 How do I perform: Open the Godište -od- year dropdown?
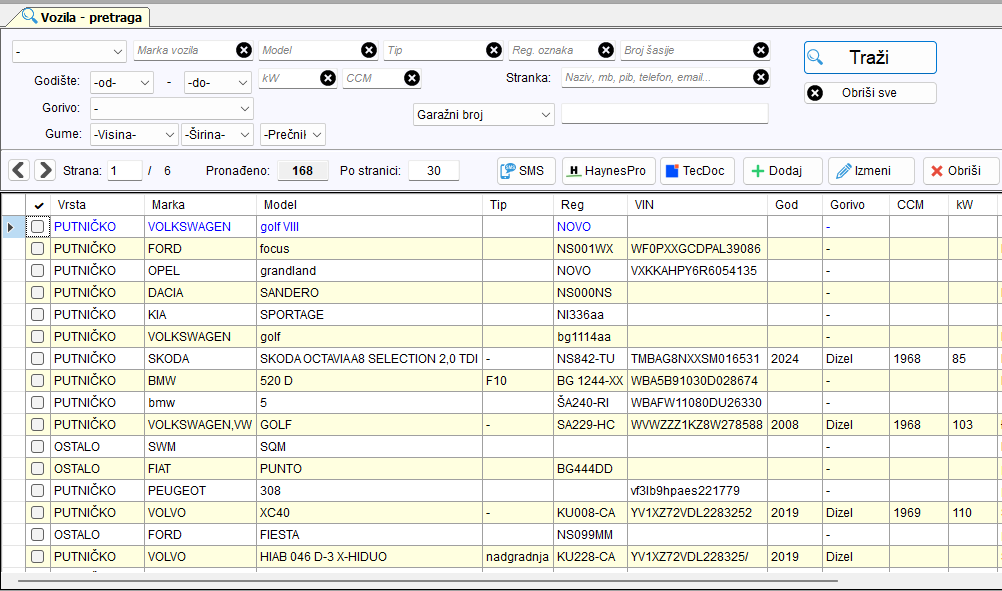122,82
